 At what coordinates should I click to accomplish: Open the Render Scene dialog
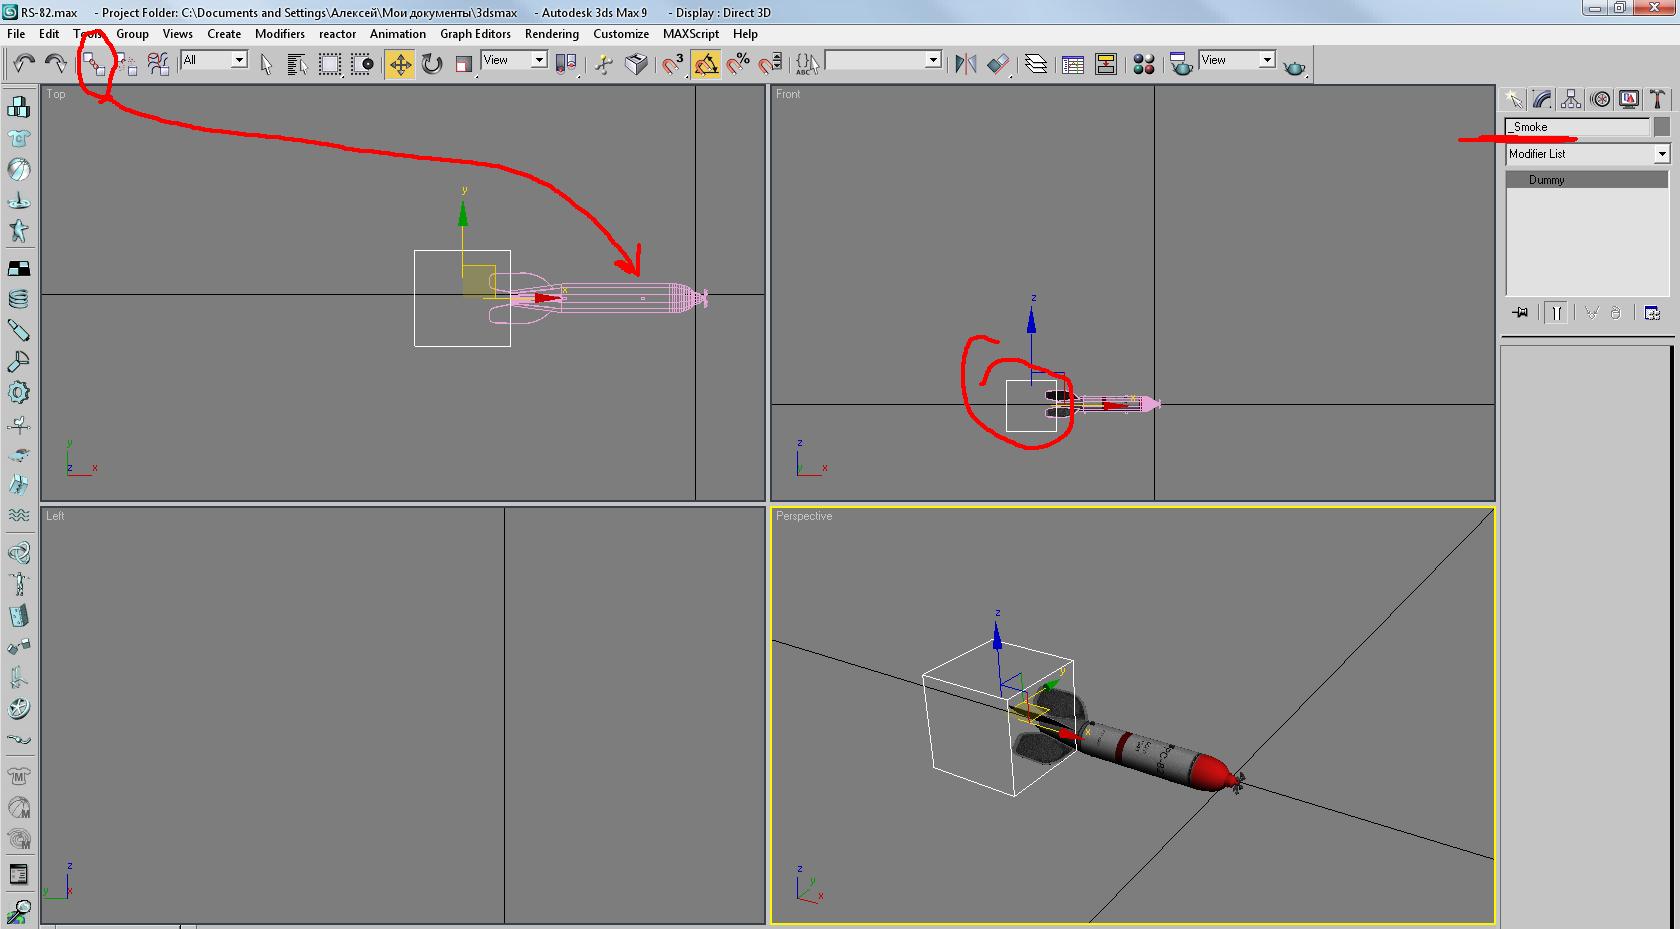click(1181, 64)
